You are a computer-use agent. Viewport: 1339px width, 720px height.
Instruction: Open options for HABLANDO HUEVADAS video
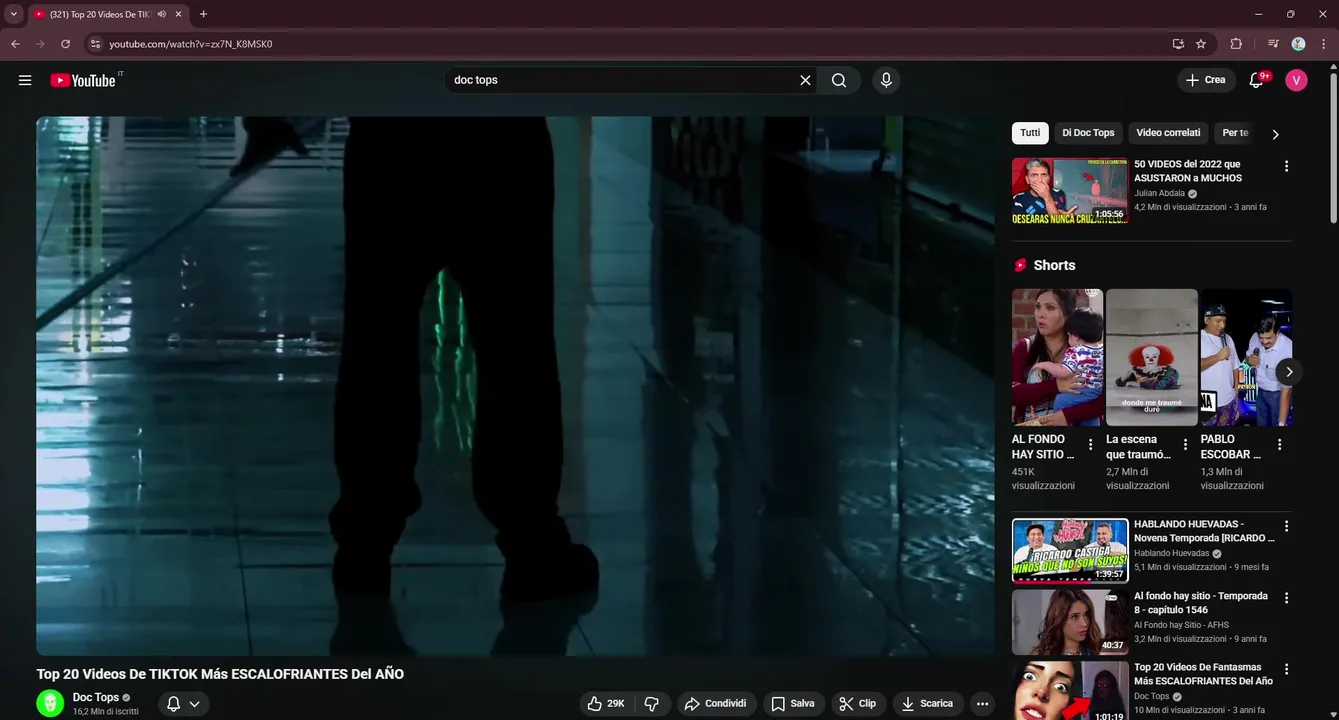pyautogui.click(x=1286, y=526)
